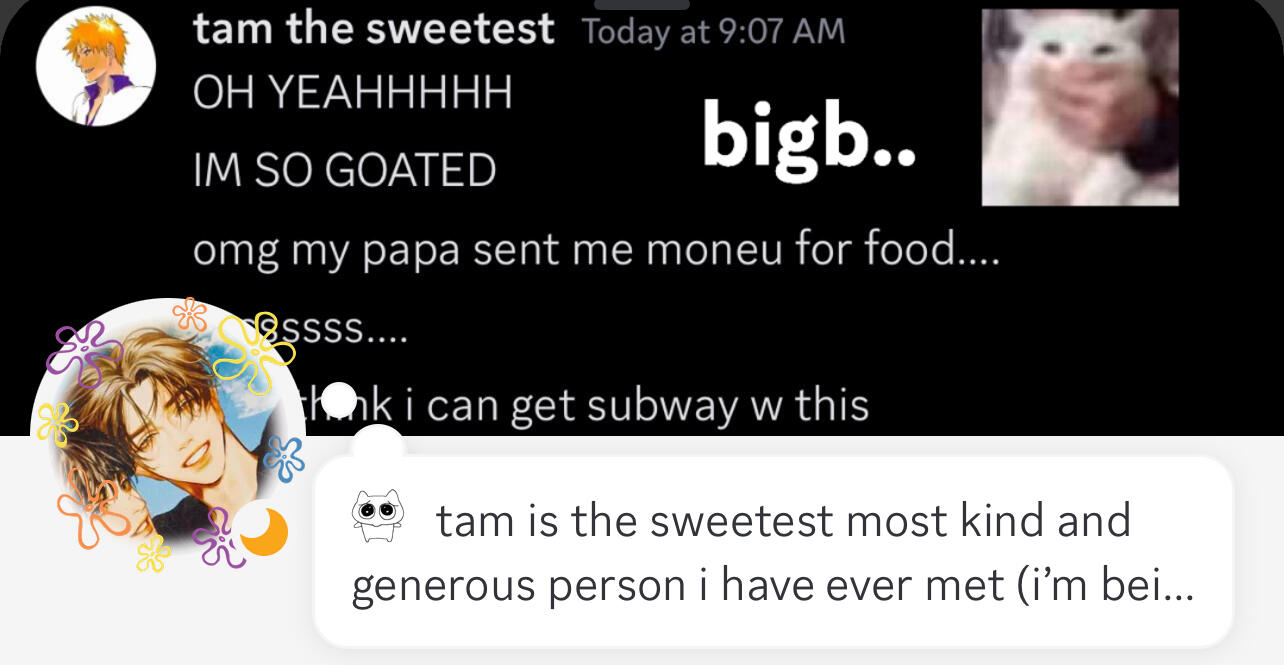Click the crescent moon idle status icon

click(263, 530)
